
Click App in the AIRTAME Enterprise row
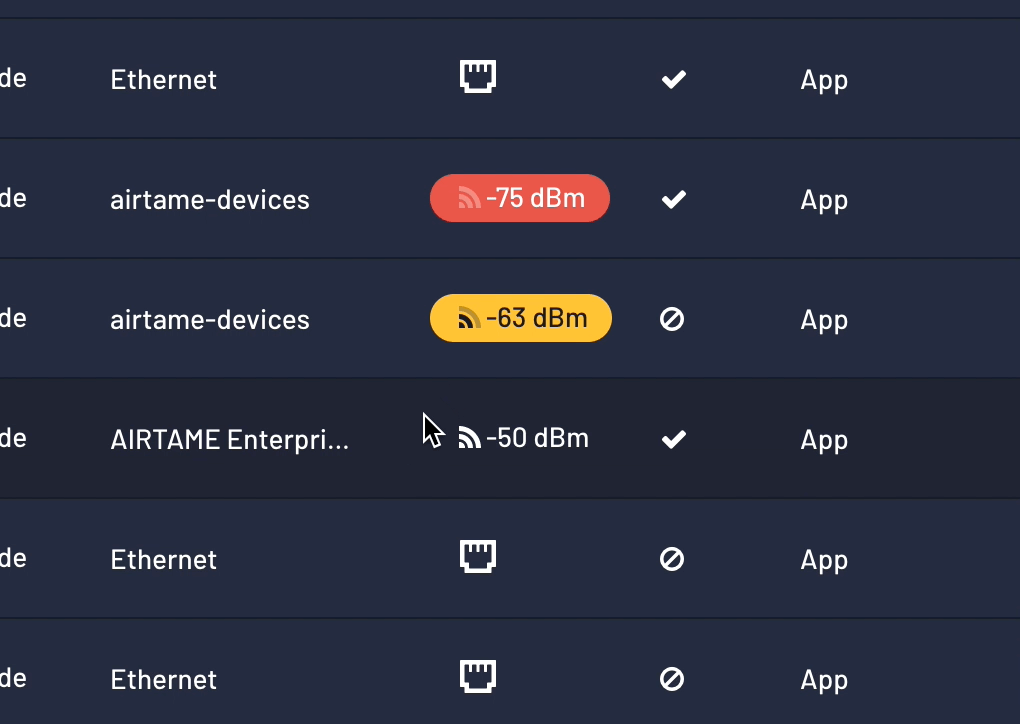point(824,440)
